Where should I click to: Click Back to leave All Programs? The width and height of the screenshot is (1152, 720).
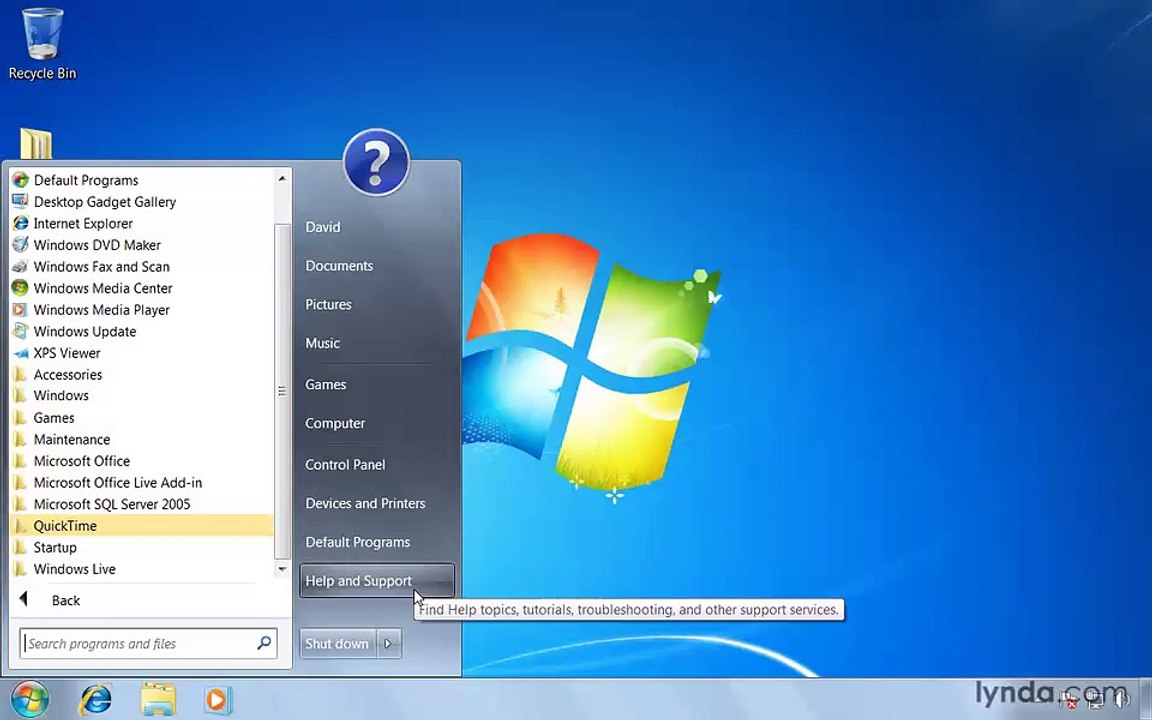[65, 600]
